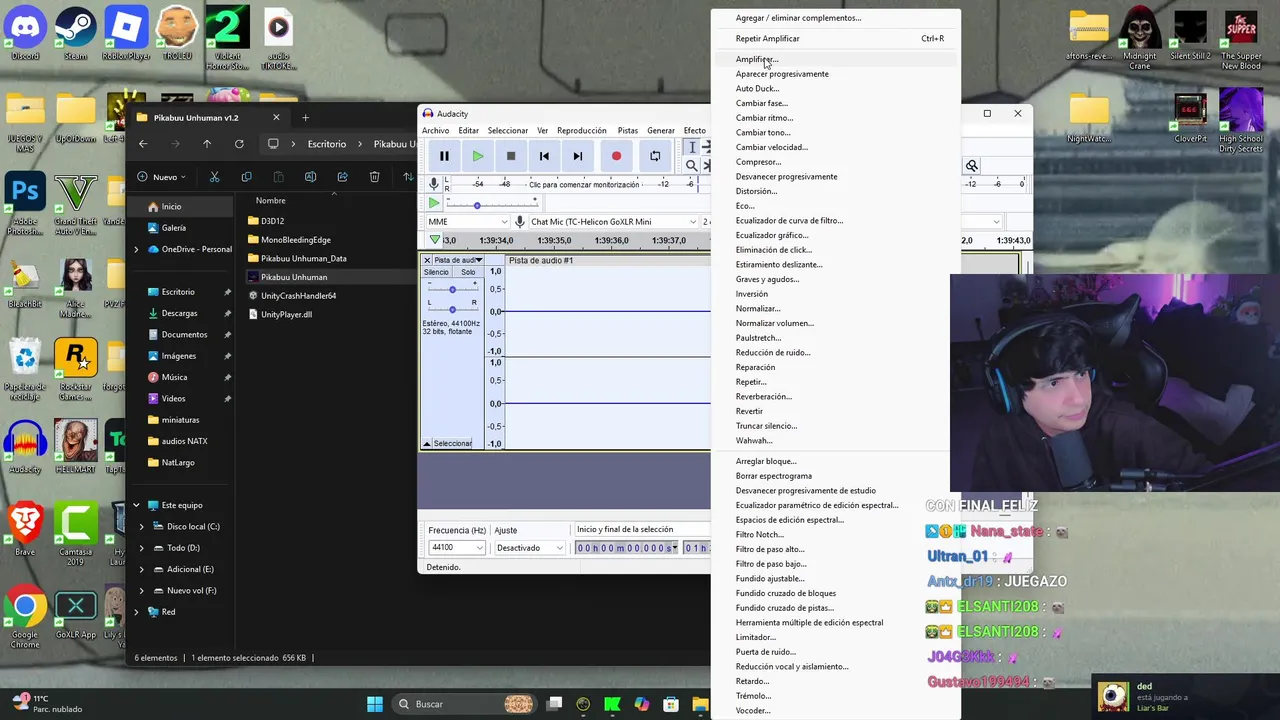
Task: Click the Stop button in Audacity
Action: coord(511,156)
